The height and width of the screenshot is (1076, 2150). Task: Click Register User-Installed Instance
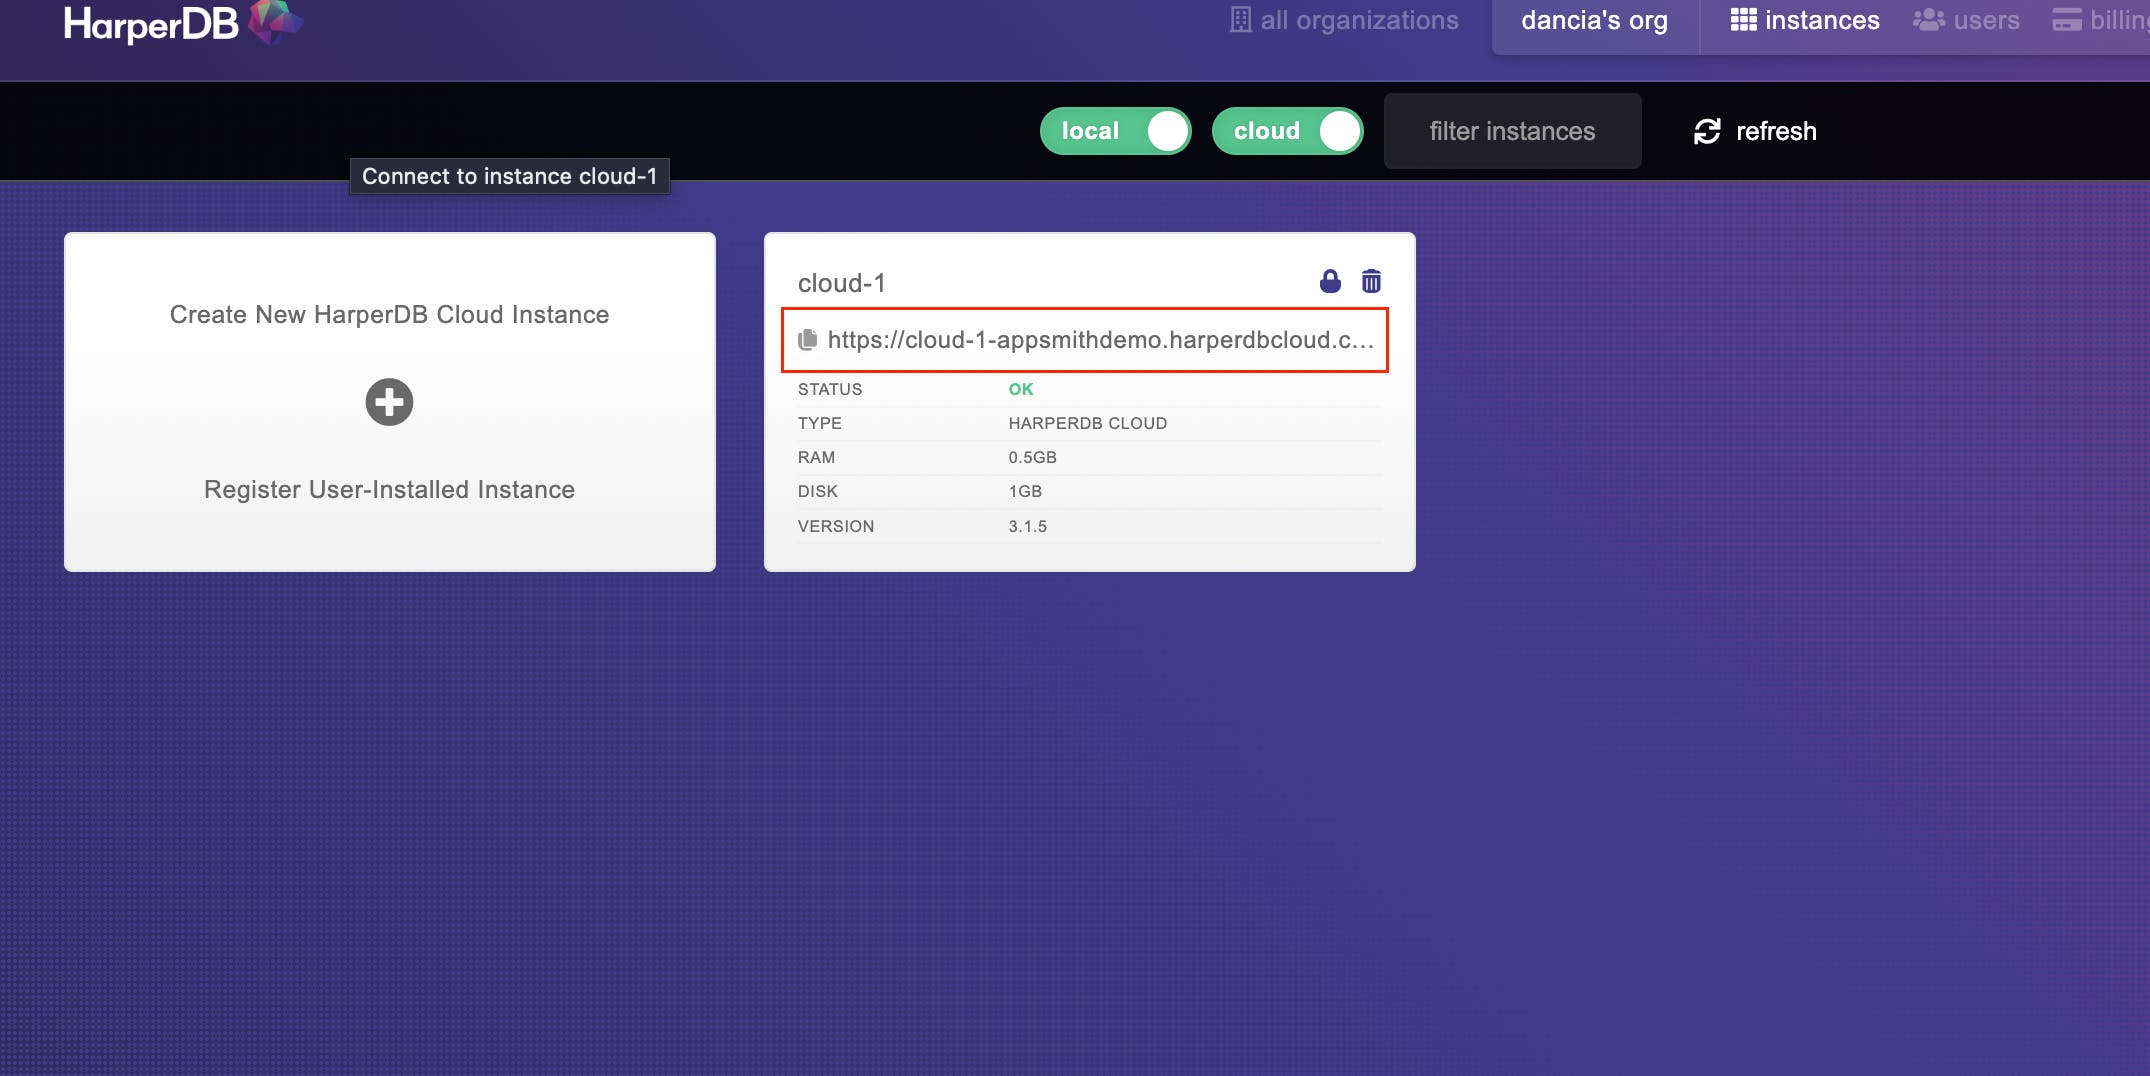pyautogui.click(x=389, y=489)
